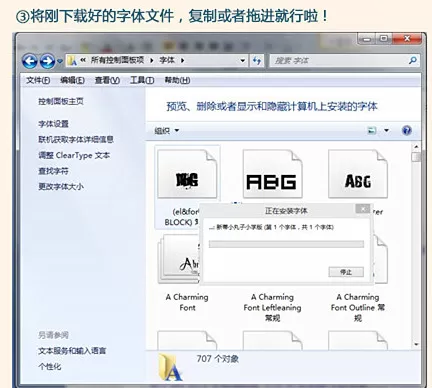Click the font install progress bar

(286, 244)
